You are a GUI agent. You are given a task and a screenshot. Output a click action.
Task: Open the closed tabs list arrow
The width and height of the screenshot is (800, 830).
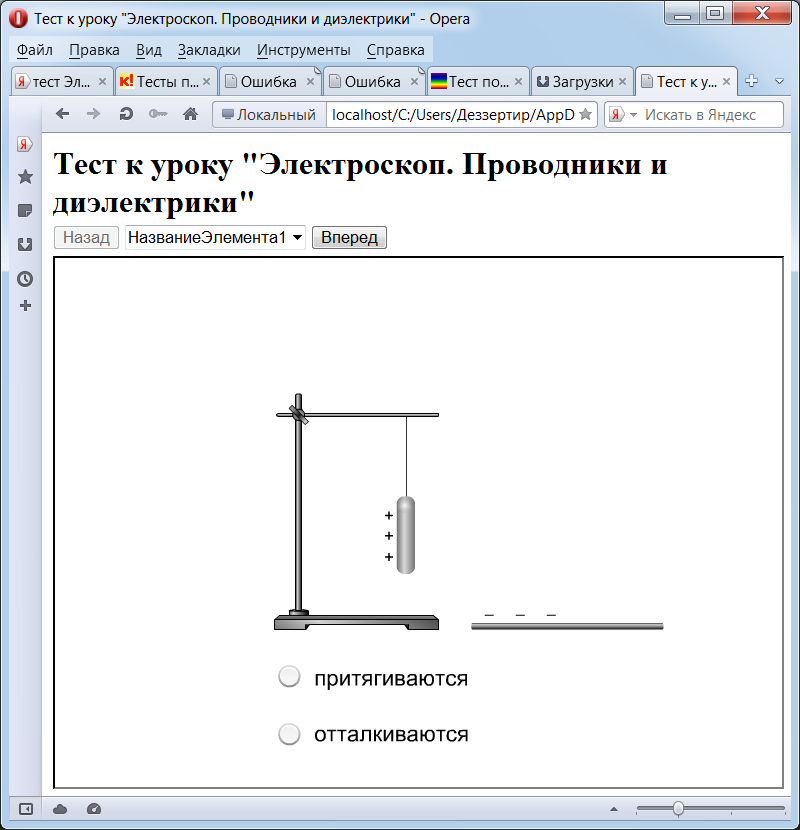(779, 82)
